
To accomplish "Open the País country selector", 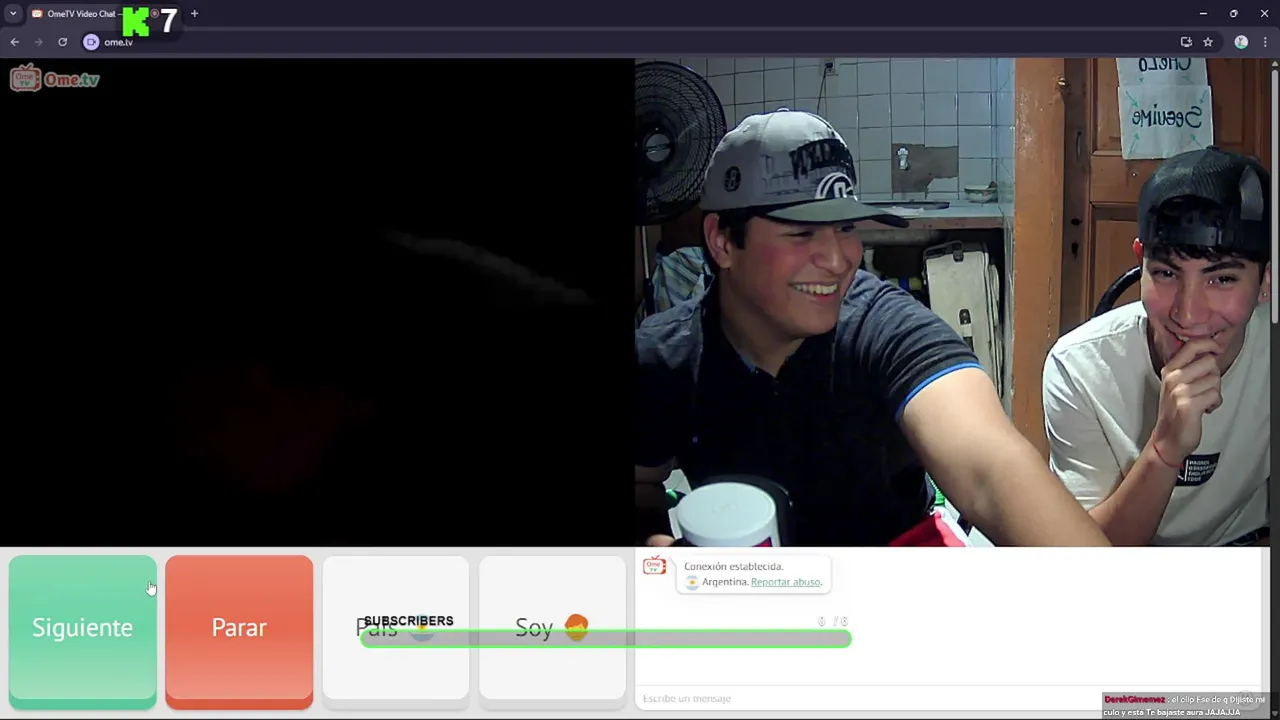I will pos(396,628).
